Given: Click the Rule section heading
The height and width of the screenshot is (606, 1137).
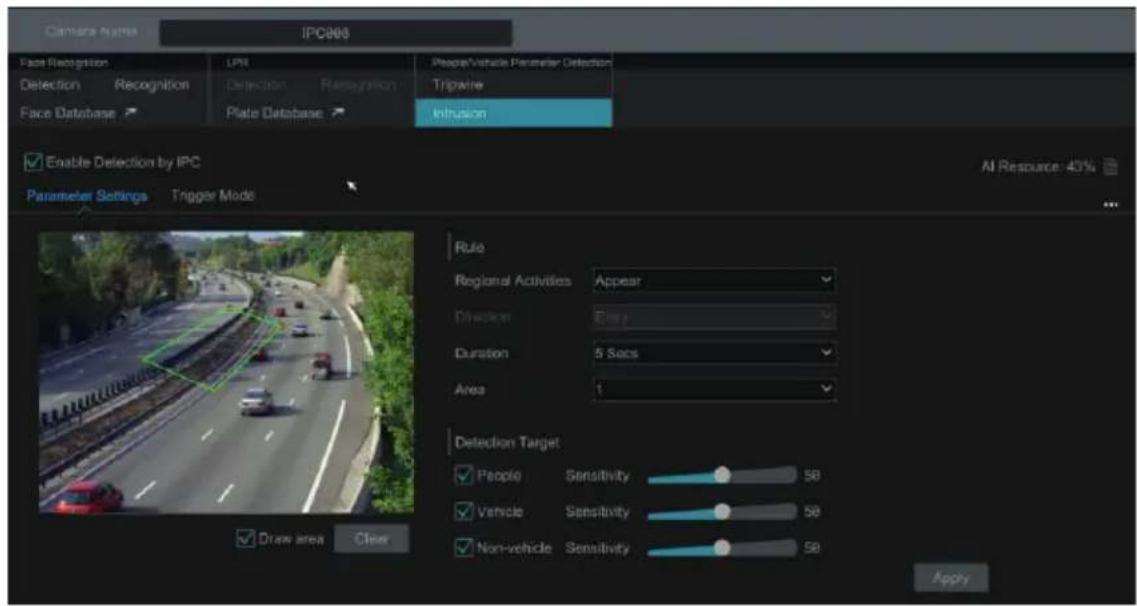Looking at the screenshot, I should click(469, 247).
